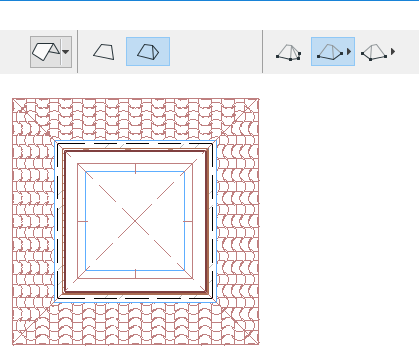The height and width of the screenshot is (361, 419).
Task: Choose the third roof construction method icon
Action: pos(374,52)
